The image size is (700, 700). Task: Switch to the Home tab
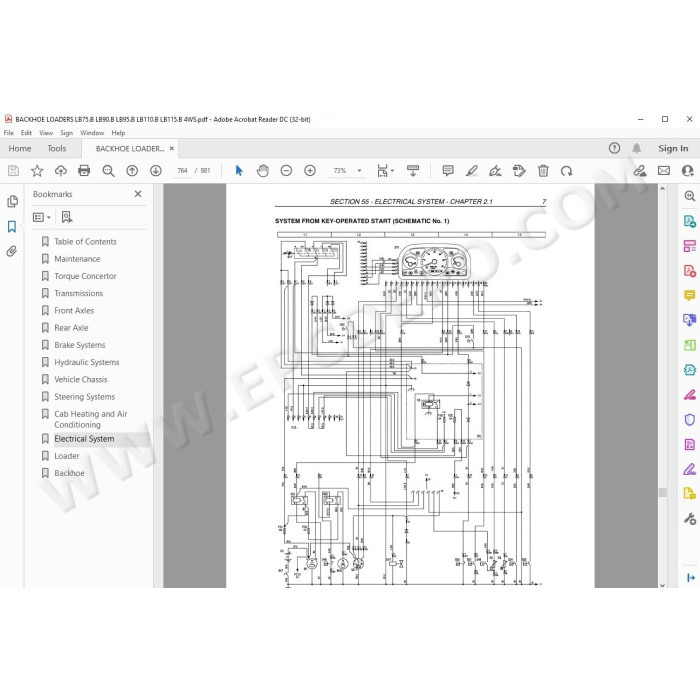pos(20,148)
